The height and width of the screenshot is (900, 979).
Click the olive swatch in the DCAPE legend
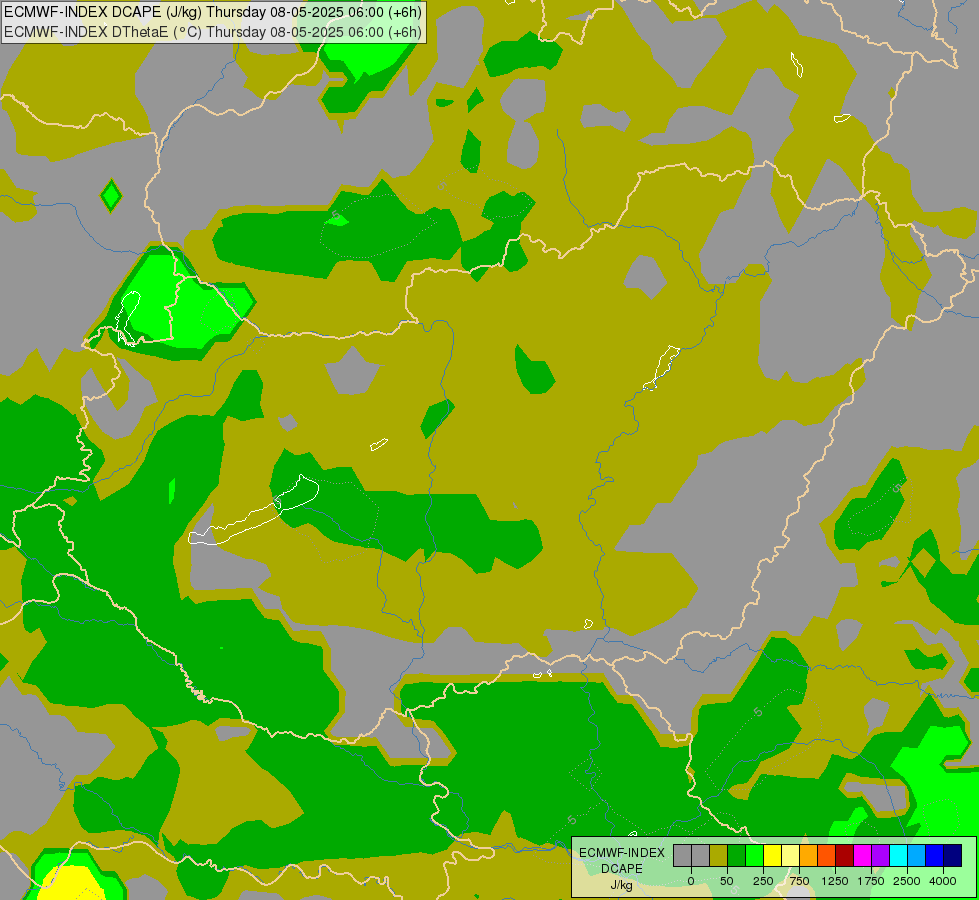point(718,856)
